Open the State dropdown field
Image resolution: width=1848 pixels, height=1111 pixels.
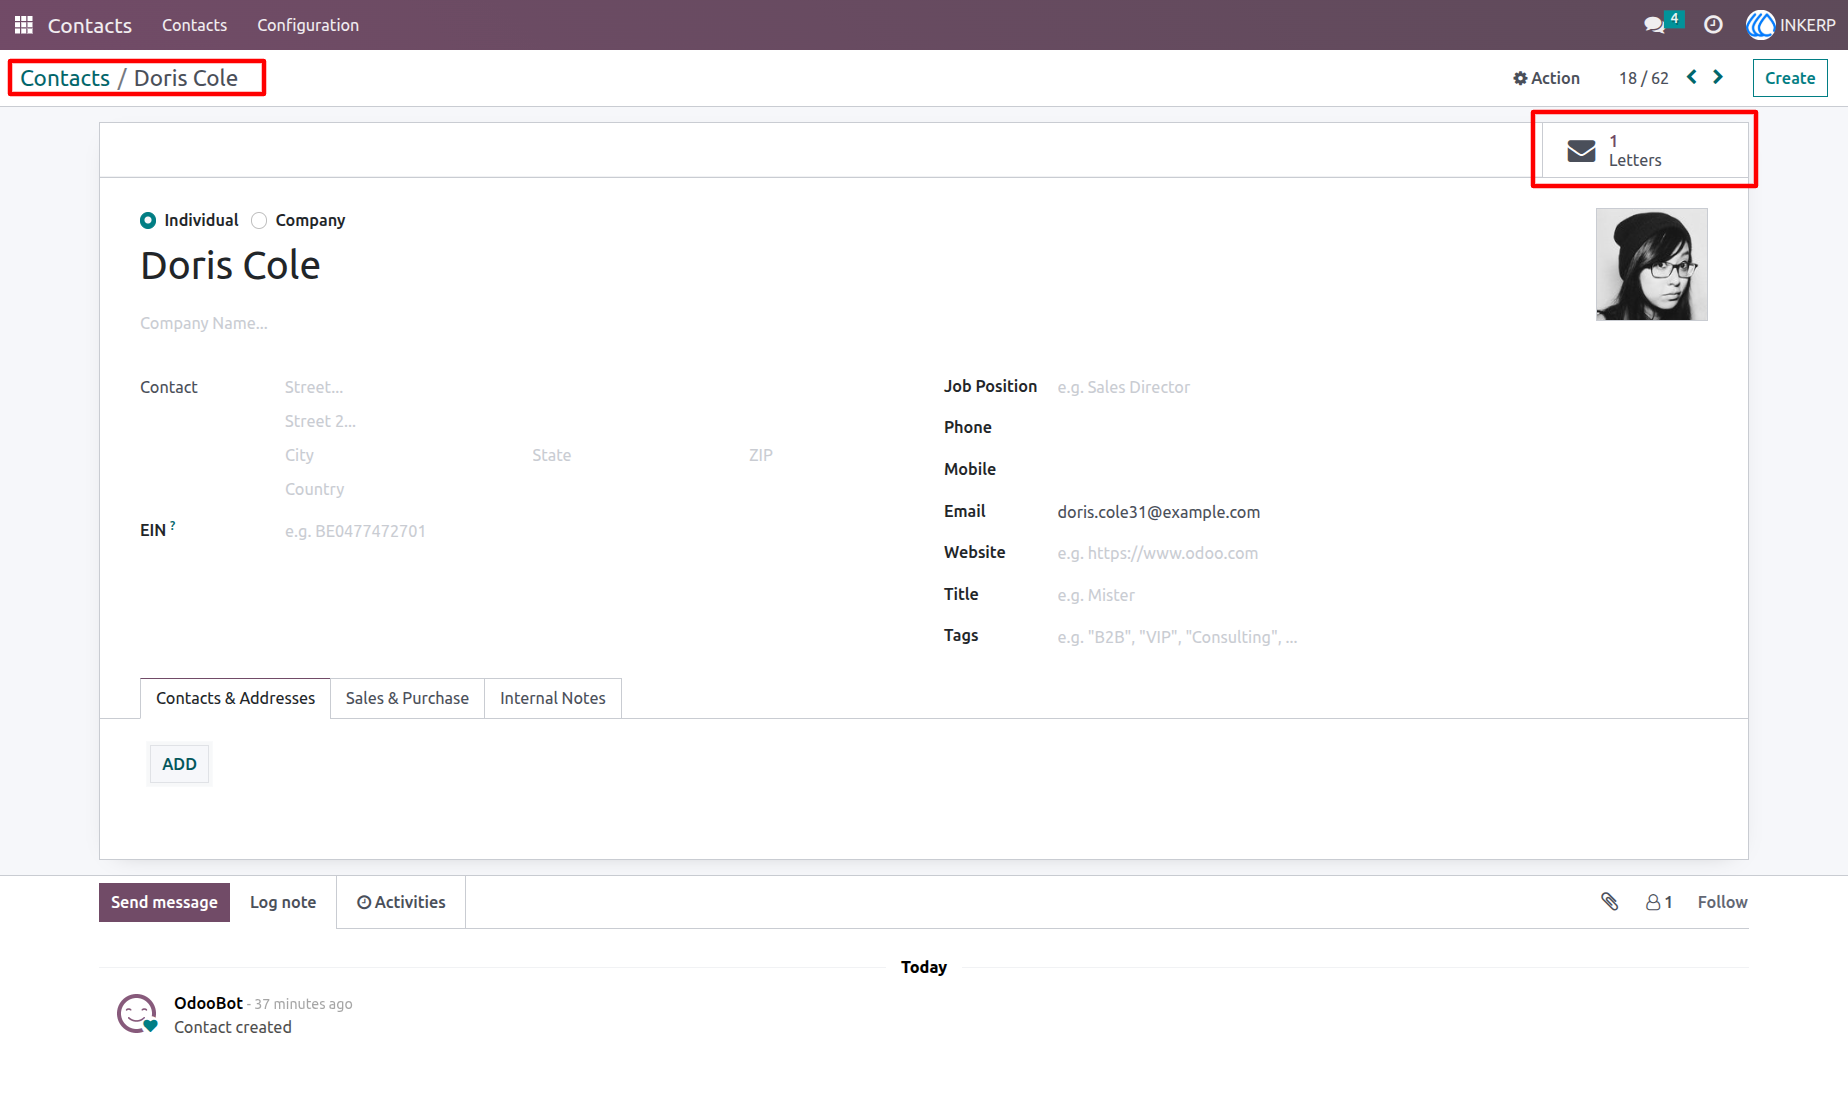[632, 455]
